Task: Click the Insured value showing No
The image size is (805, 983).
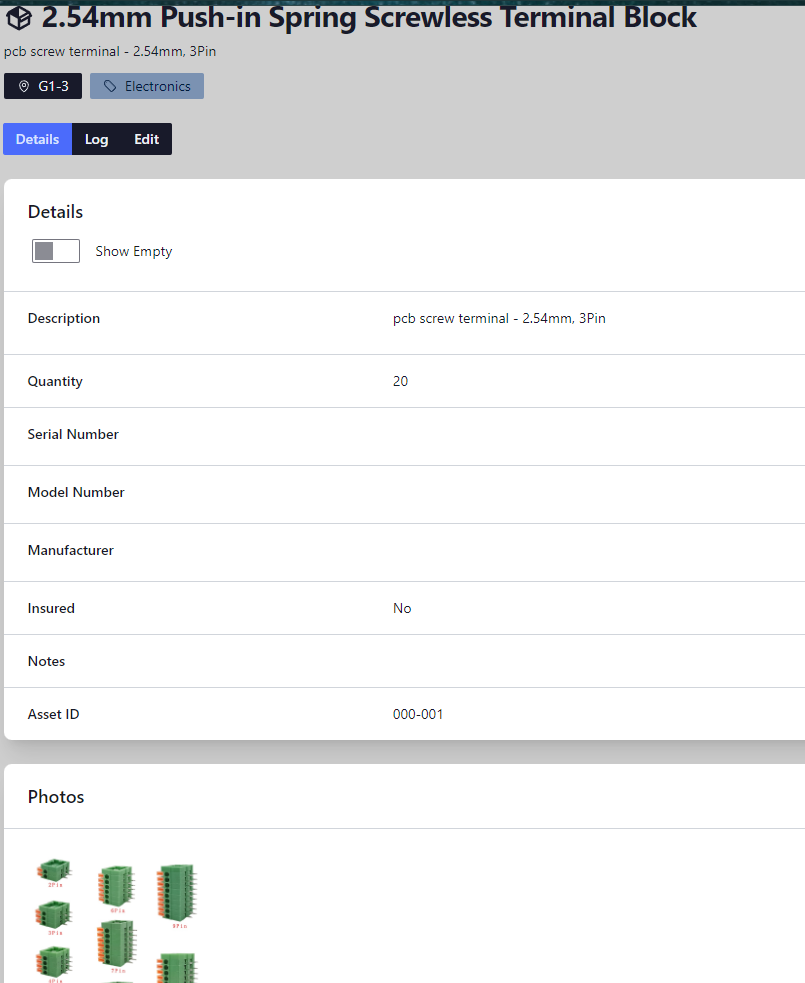Action: point(402,608)
